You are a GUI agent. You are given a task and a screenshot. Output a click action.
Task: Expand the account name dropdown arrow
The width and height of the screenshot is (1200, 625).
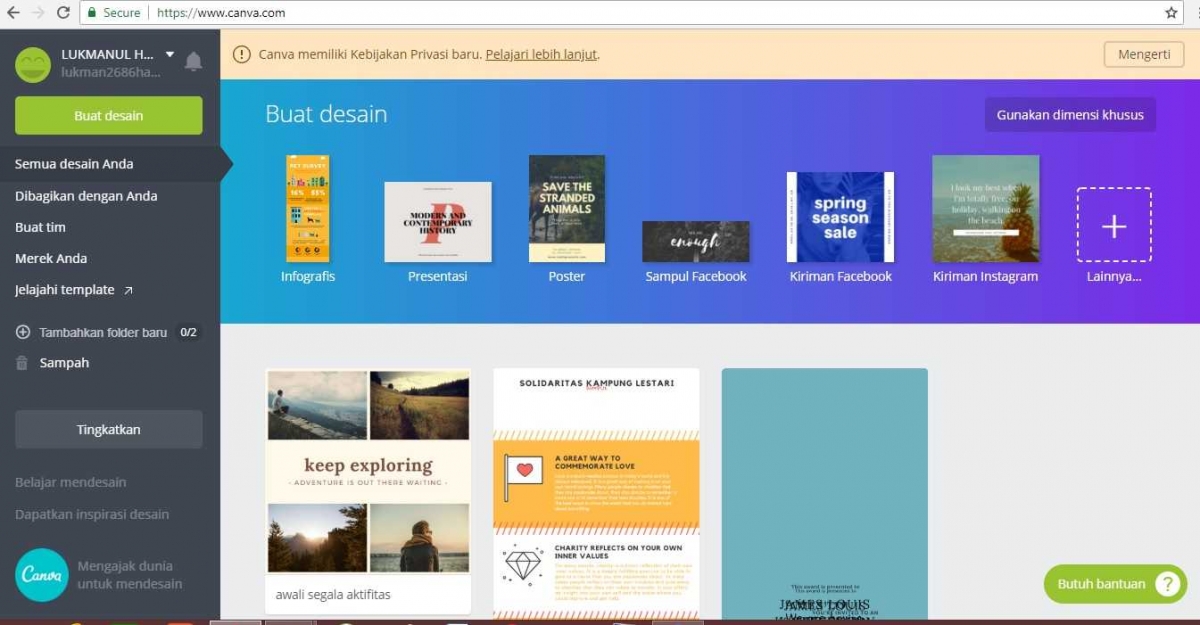(170, 54)
